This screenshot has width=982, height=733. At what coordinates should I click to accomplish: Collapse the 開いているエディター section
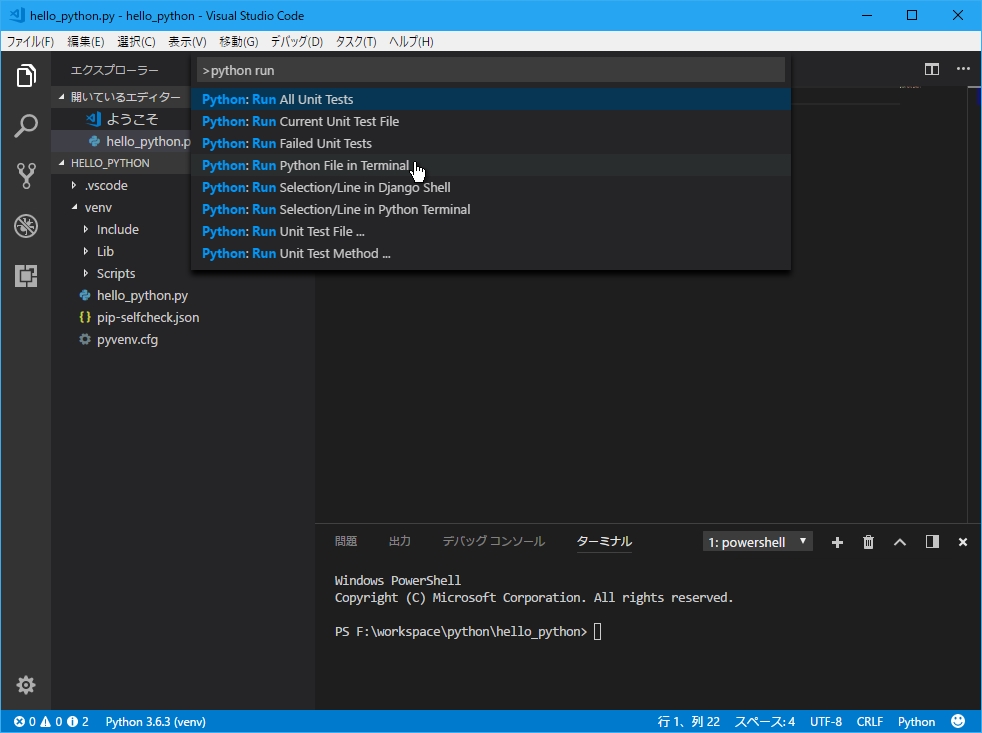pyautogui.click(x=61, y=96)
